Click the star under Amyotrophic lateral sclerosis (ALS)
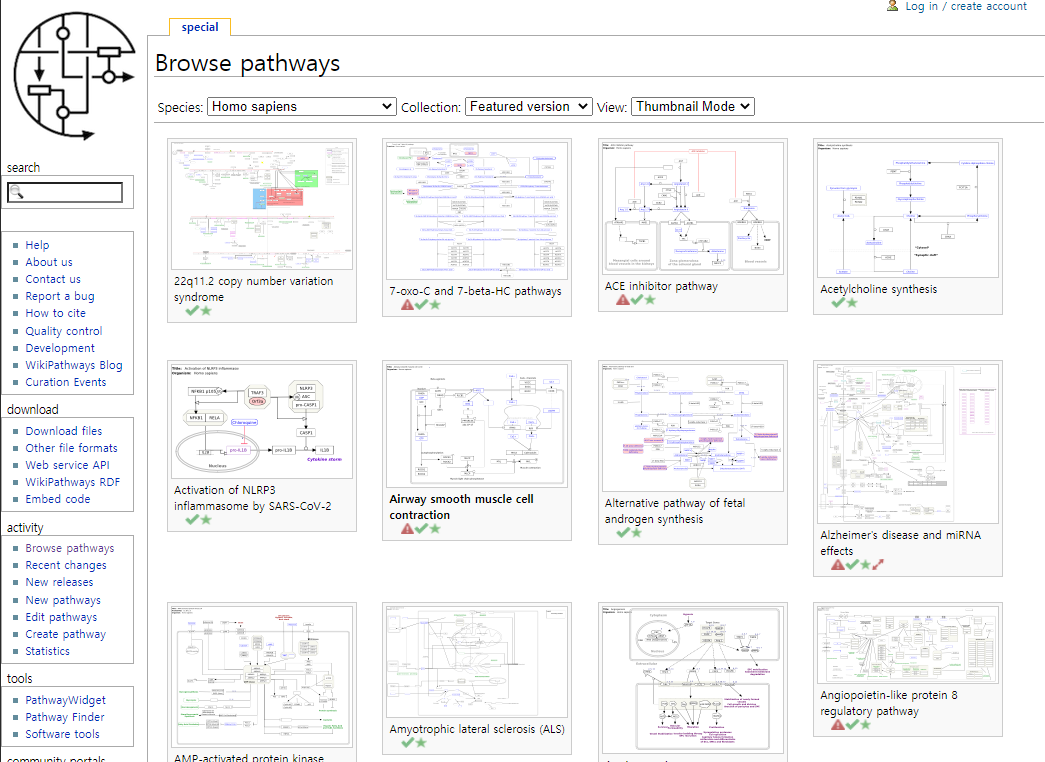1045x762 pixels. point(419,743)
